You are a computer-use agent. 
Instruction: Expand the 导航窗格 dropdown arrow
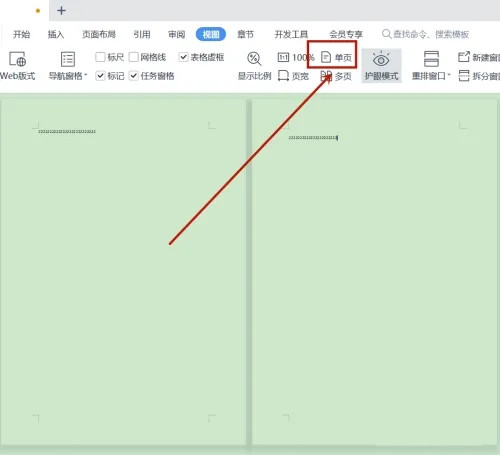pyautogui.click(x=86, y=75)
